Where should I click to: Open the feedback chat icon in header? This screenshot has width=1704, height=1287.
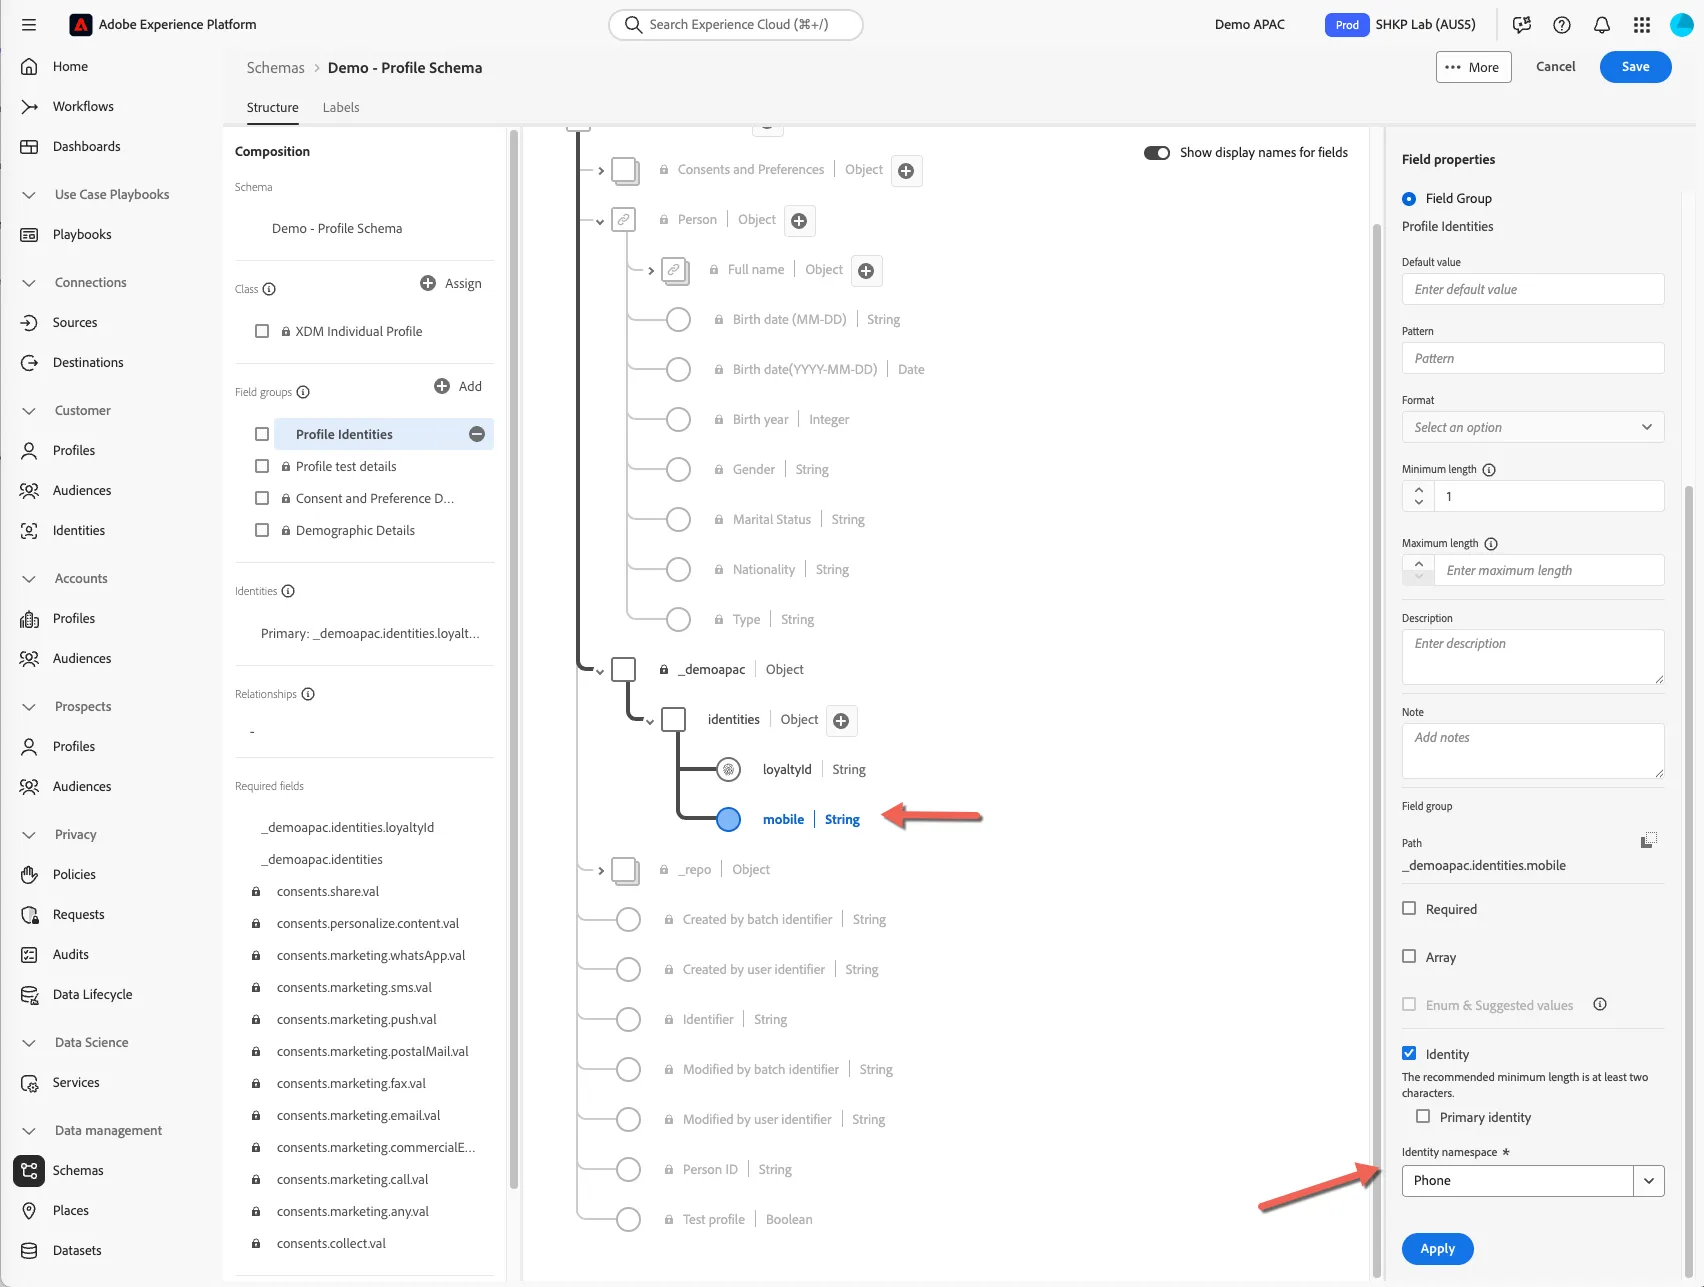coord(1522,25)
